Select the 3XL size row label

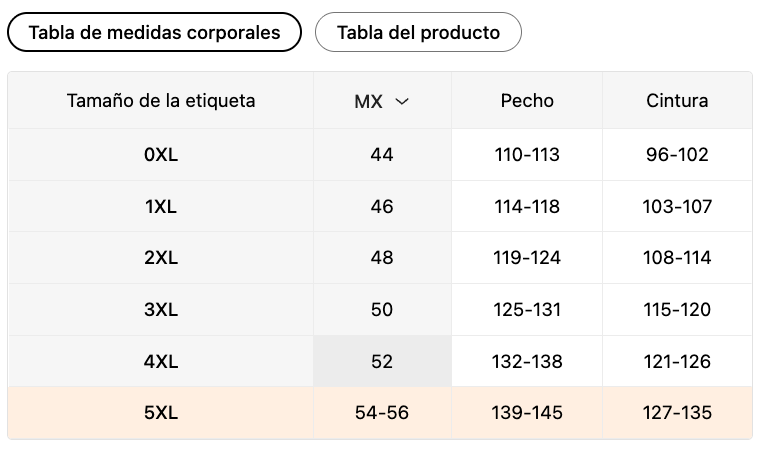(161, 309)
